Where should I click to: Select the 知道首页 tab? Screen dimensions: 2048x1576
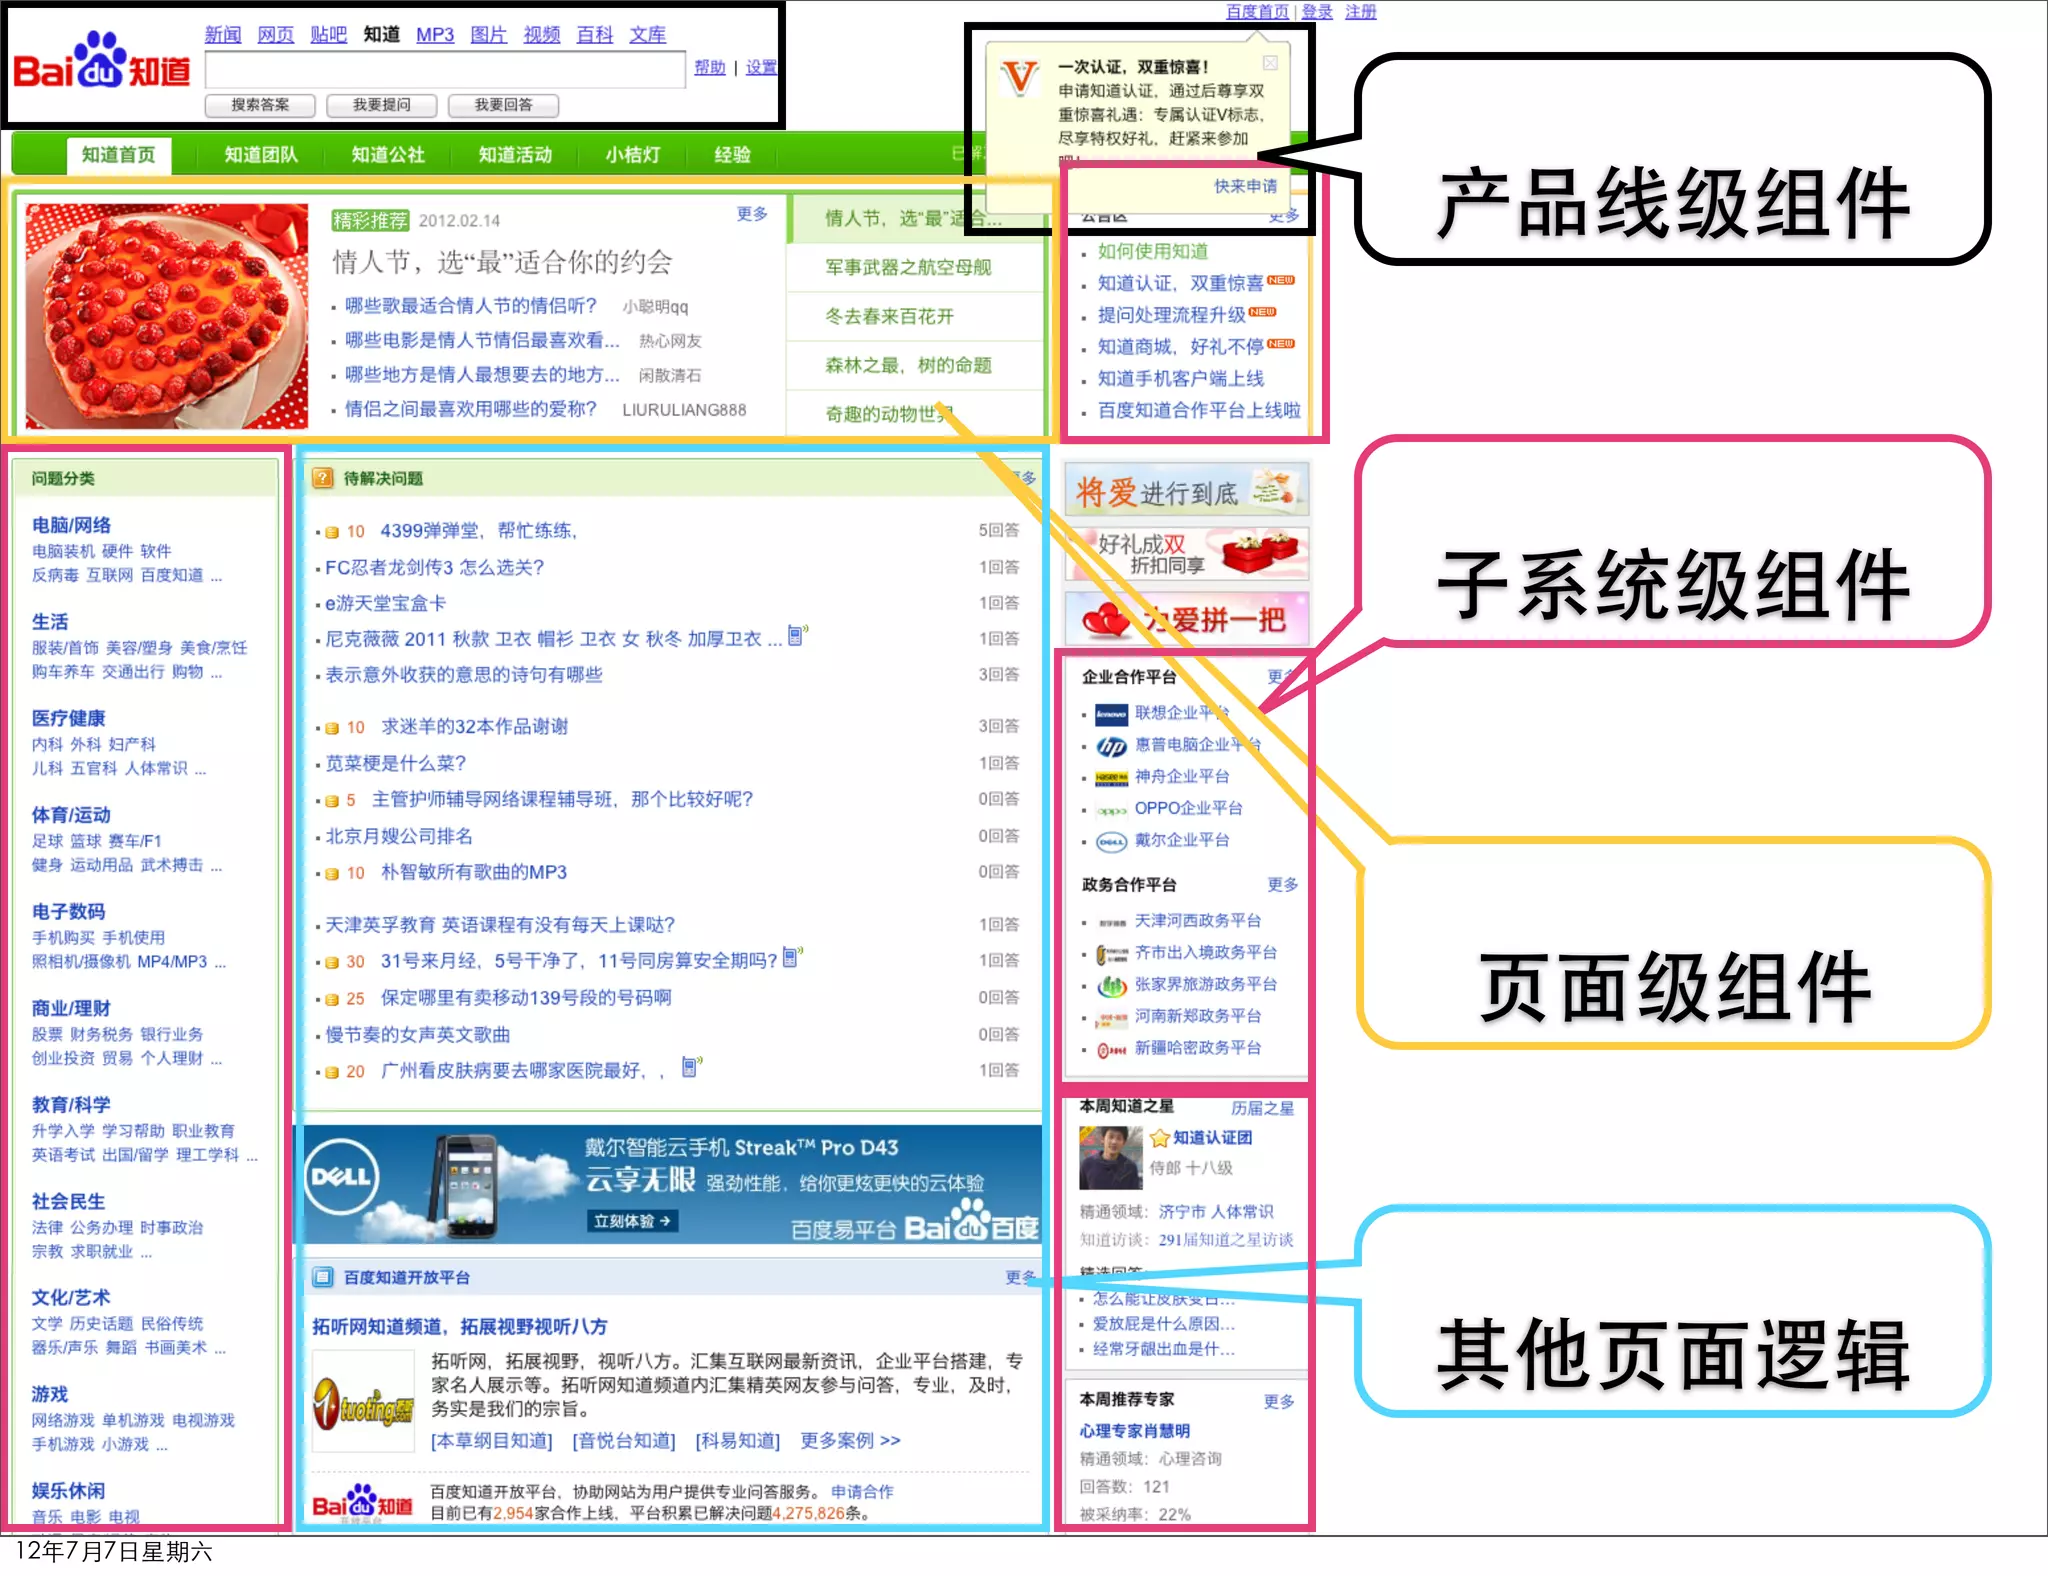pyautogui.click(x=119, y=154)
